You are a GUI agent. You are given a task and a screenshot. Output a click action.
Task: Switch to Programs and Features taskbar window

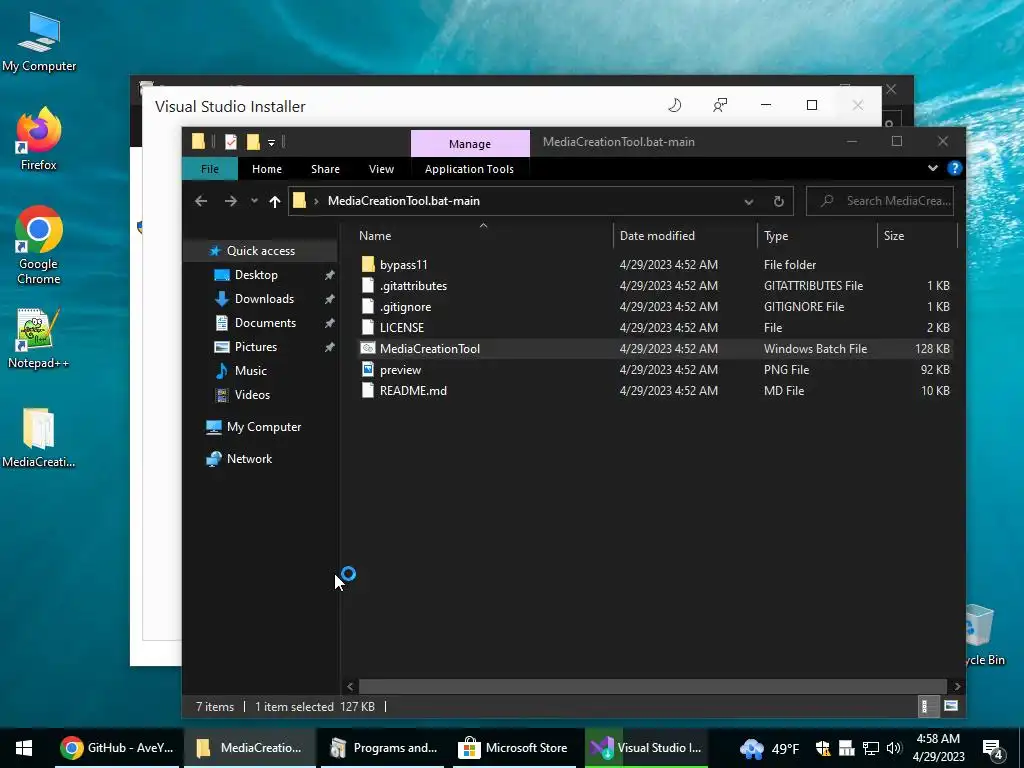(383, 748)
